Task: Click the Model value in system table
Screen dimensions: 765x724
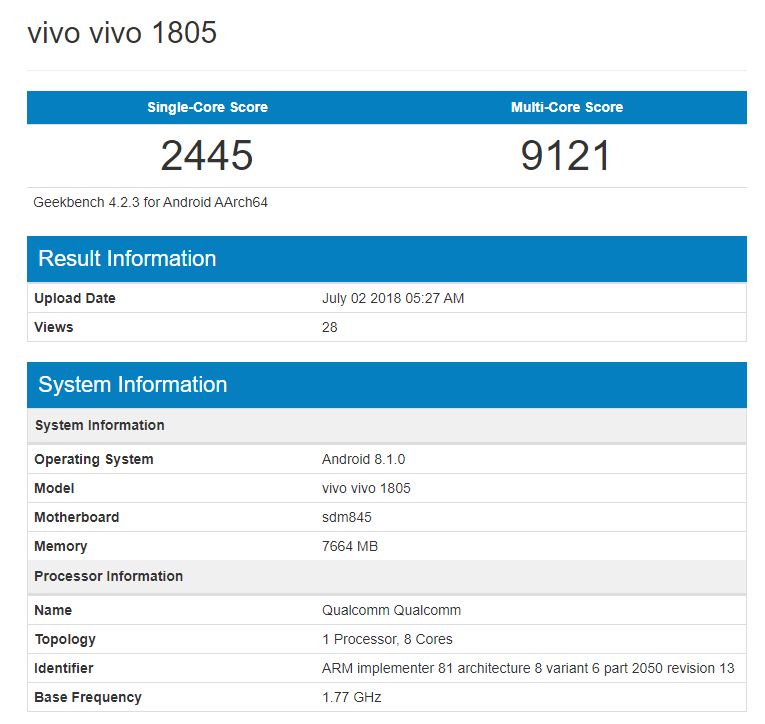Action: point(366,488)
